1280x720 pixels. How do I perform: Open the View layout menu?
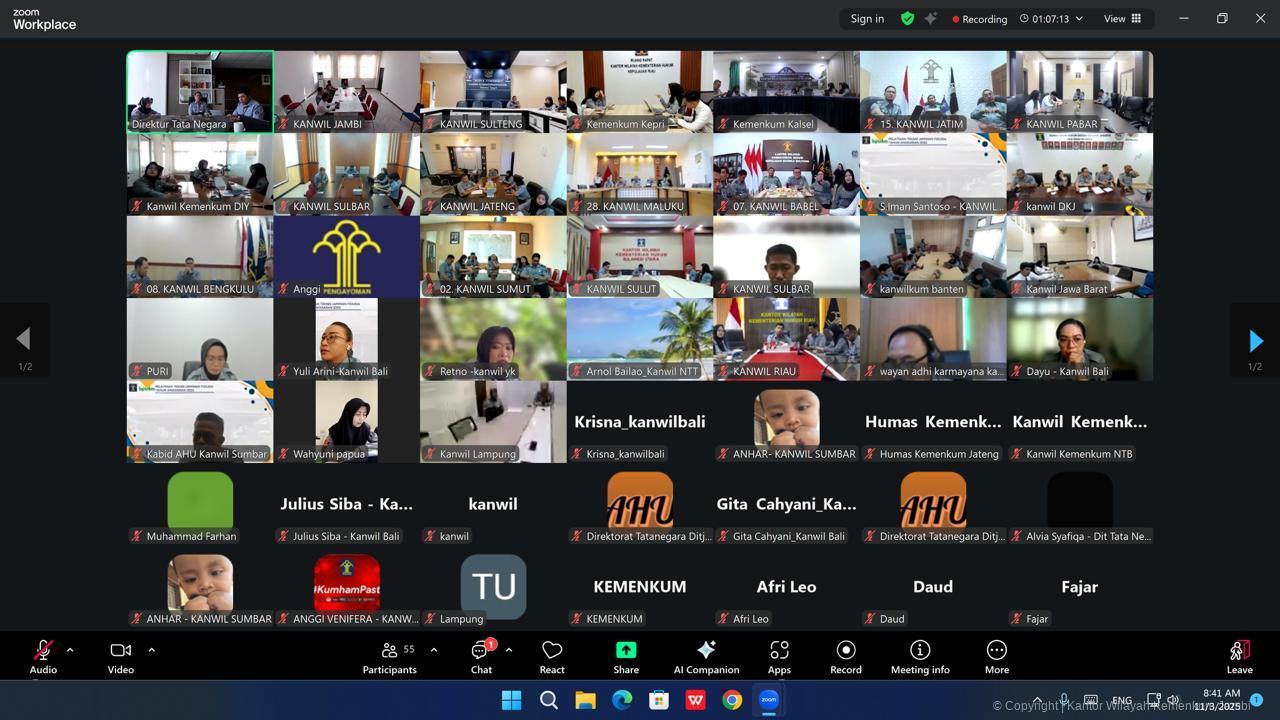pos(1122,19)
